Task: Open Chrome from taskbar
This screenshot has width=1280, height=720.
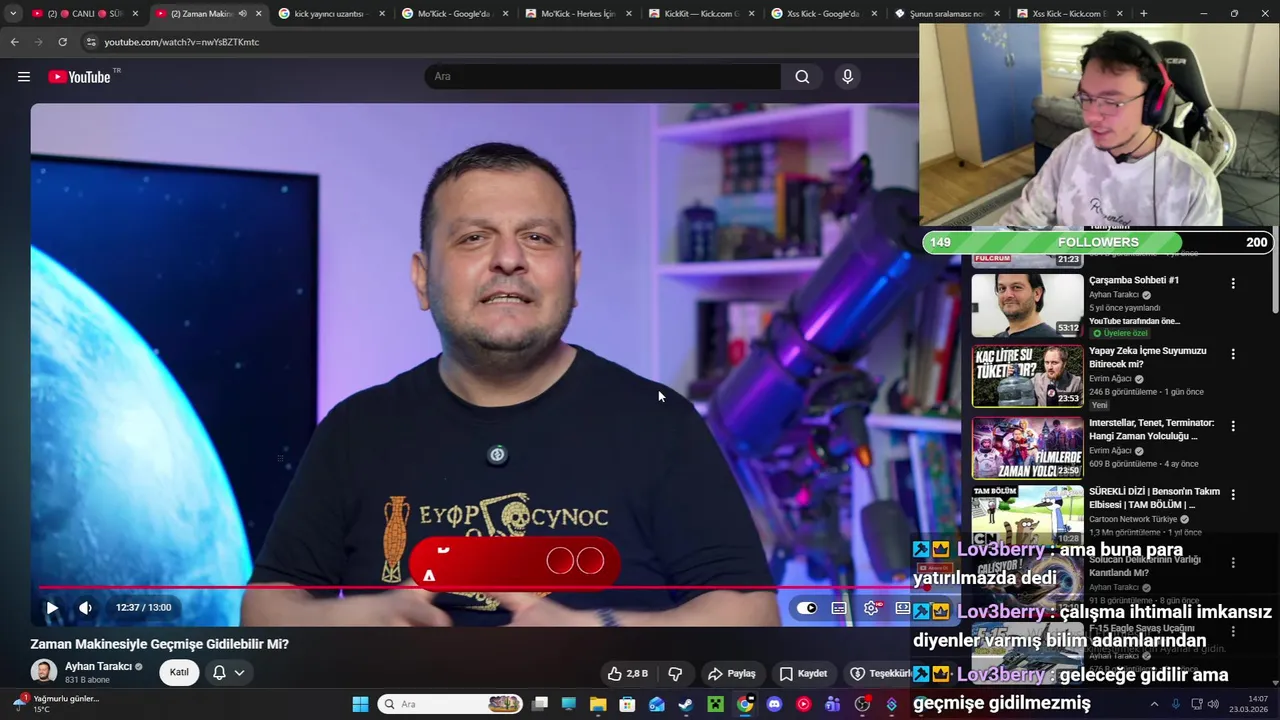Action: 745,704
